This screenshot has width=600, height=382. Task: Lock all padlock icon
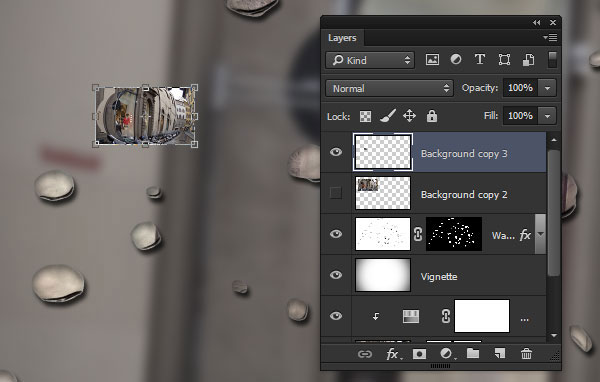[432, 116]
